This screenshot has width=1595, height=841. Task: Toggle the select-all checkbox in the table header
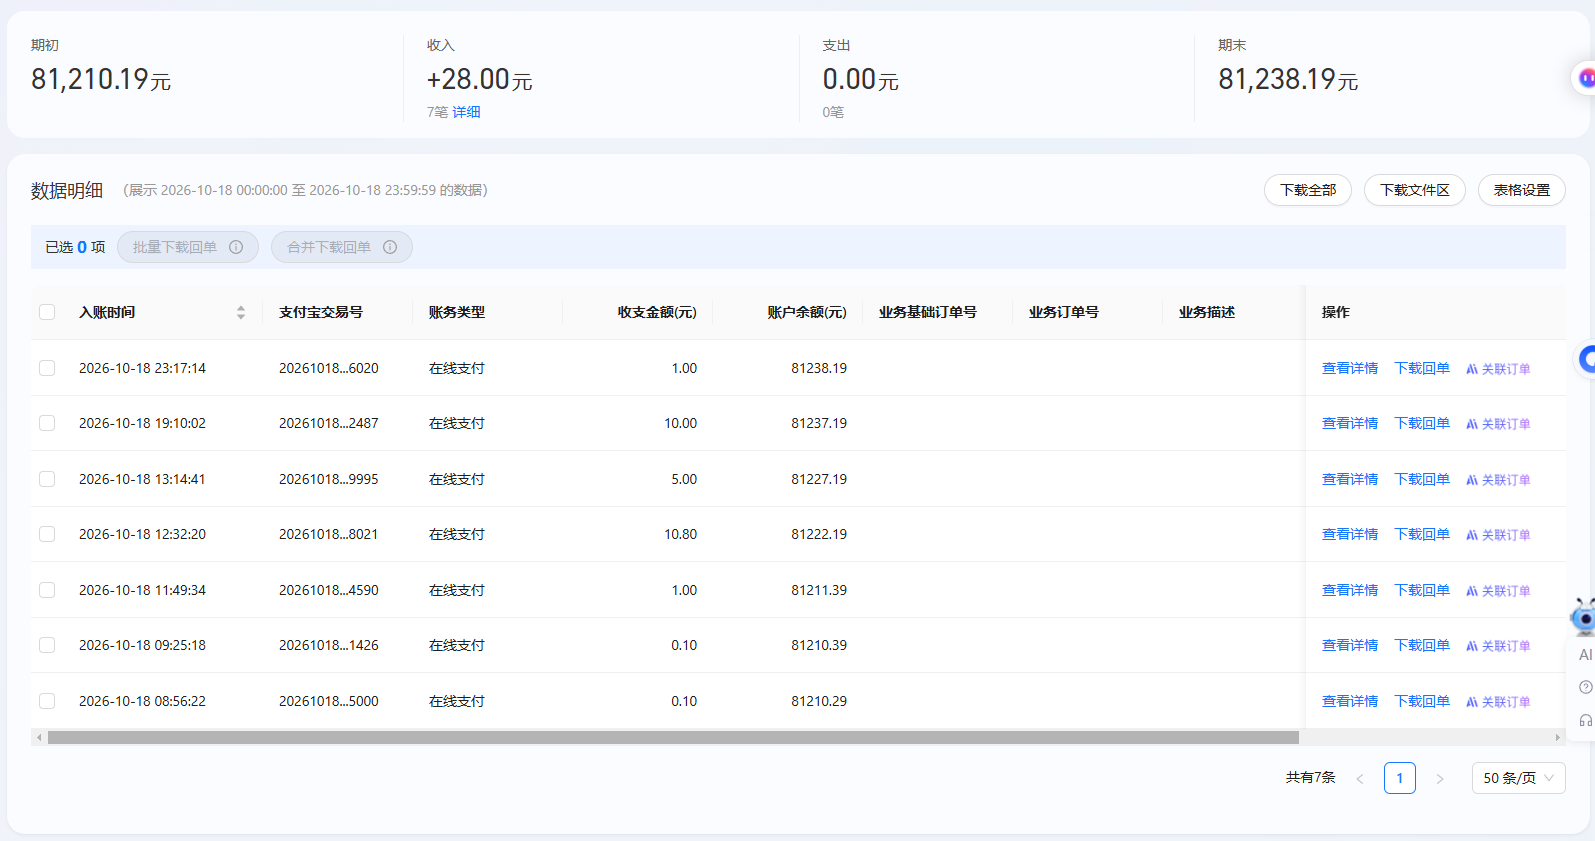[x=47, y=312]
